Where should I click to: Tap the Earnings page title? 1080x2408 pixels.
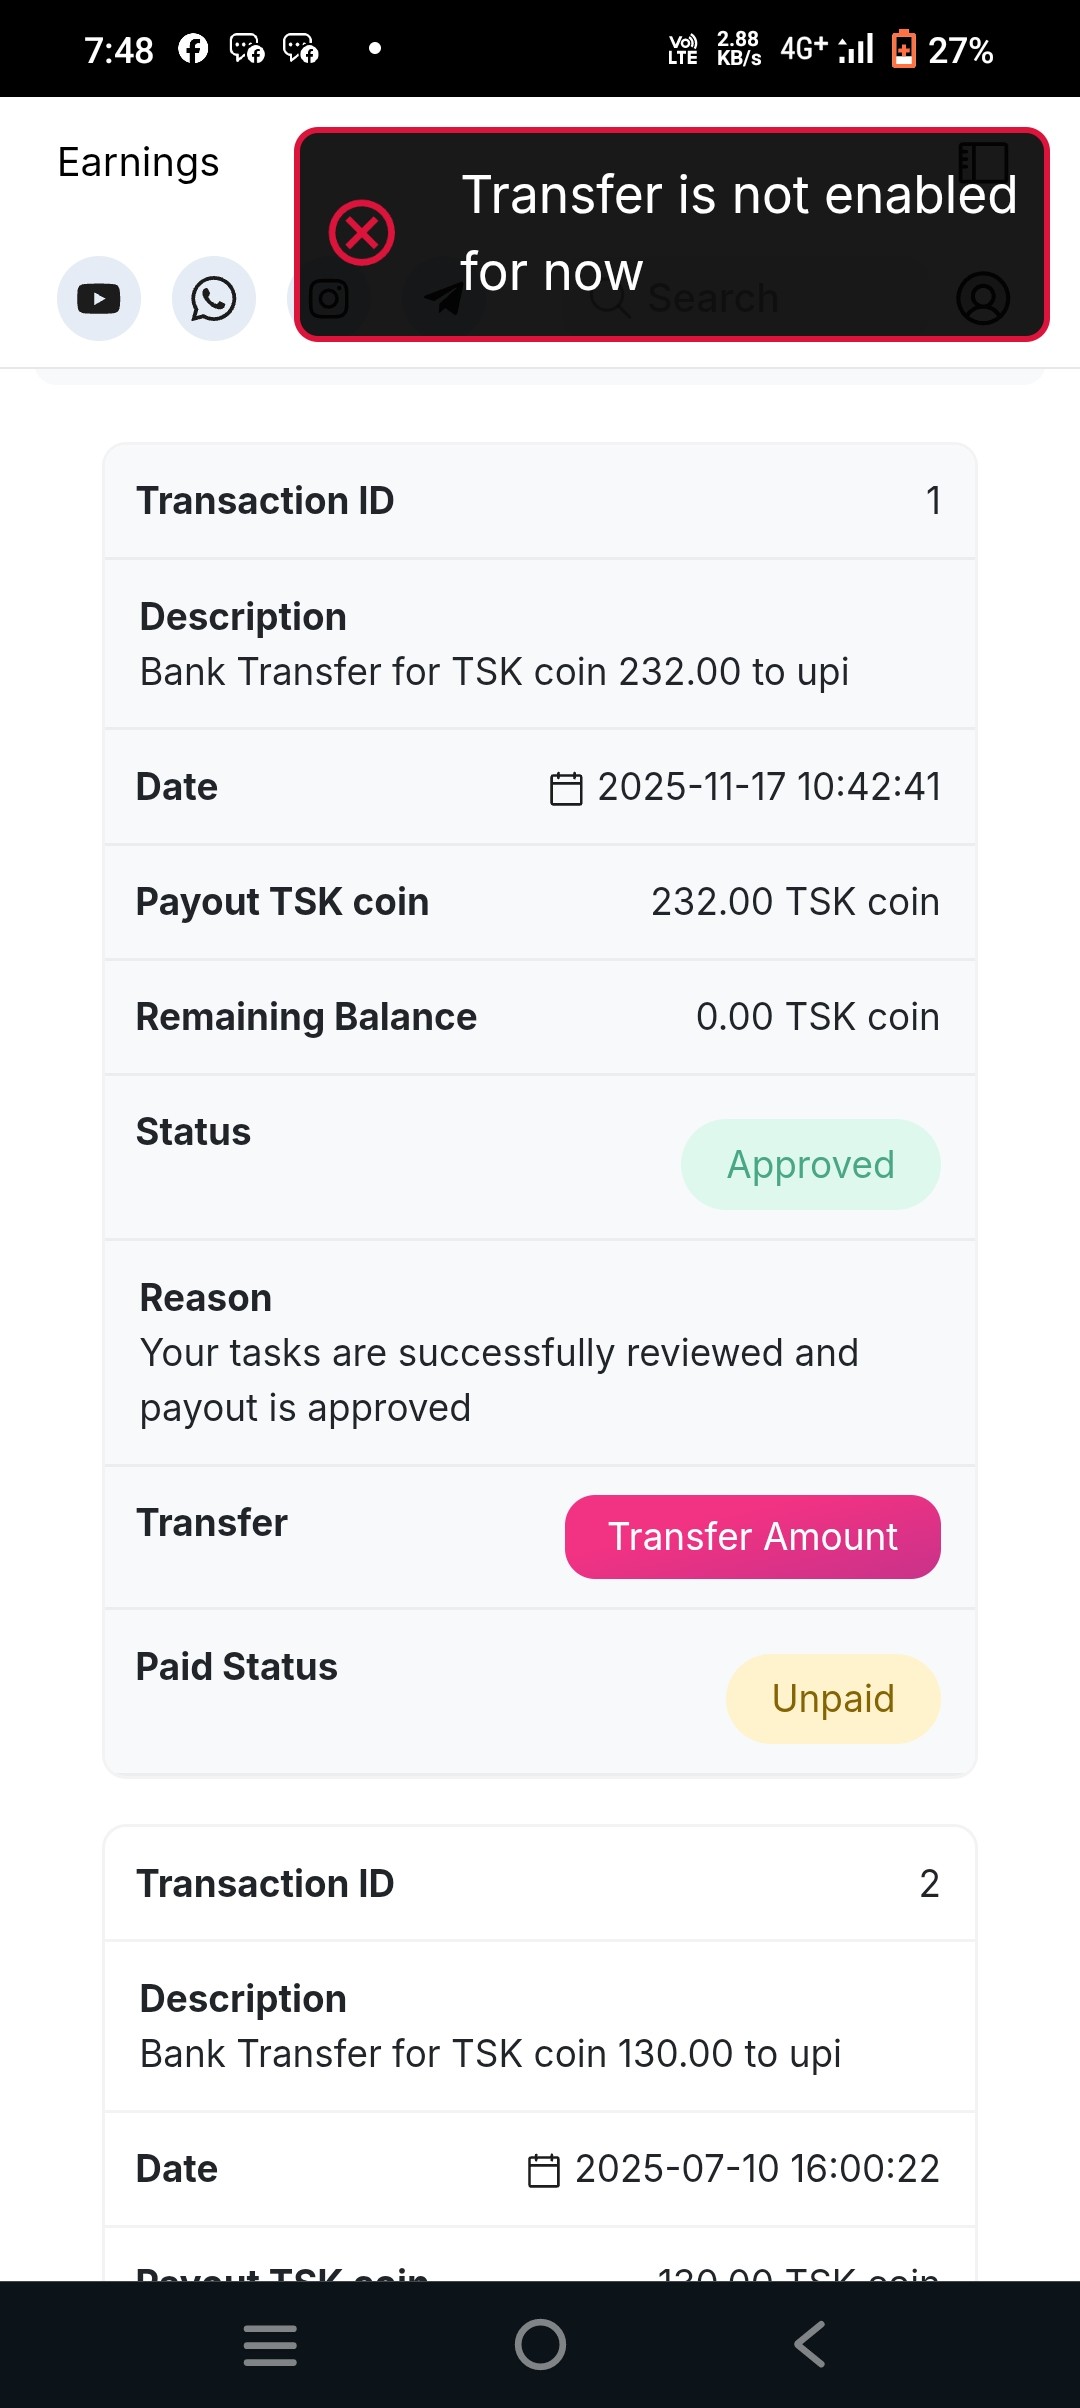[x=138, y=162]
